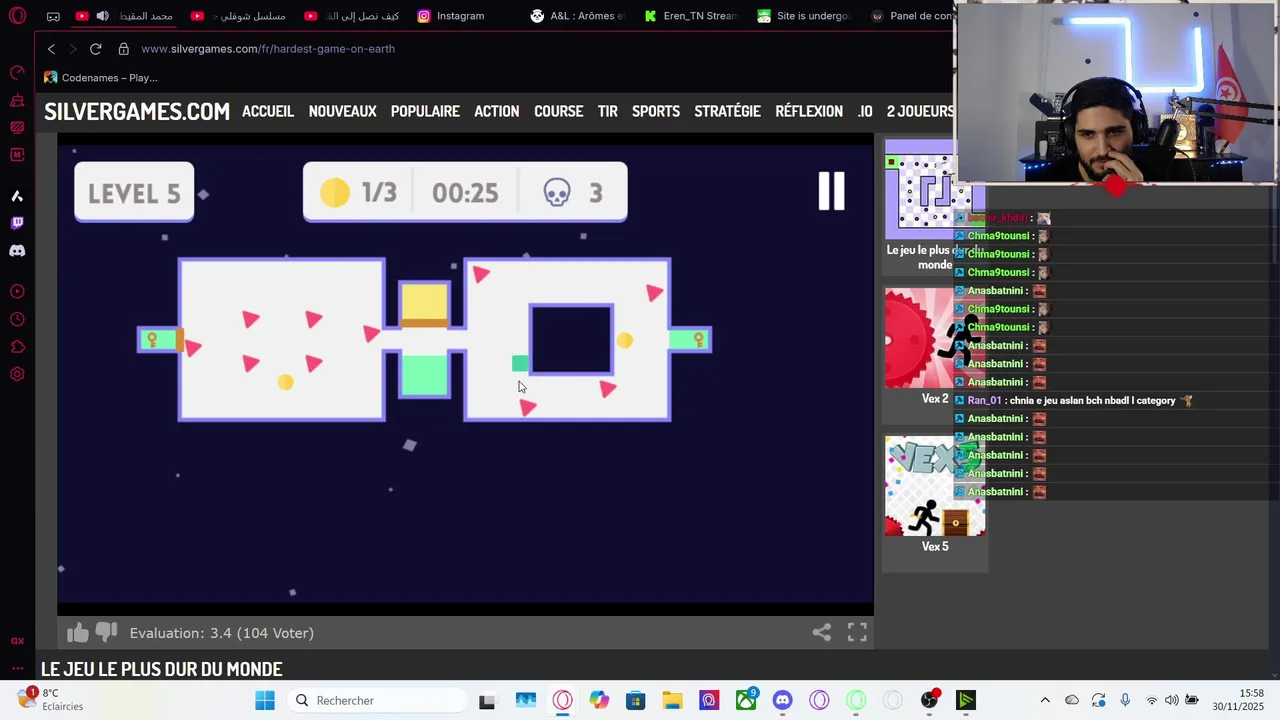Switch to the A&L : Arômes tab
The height and width of the screenshot is (720, 1280).
(x=577, y=16)
